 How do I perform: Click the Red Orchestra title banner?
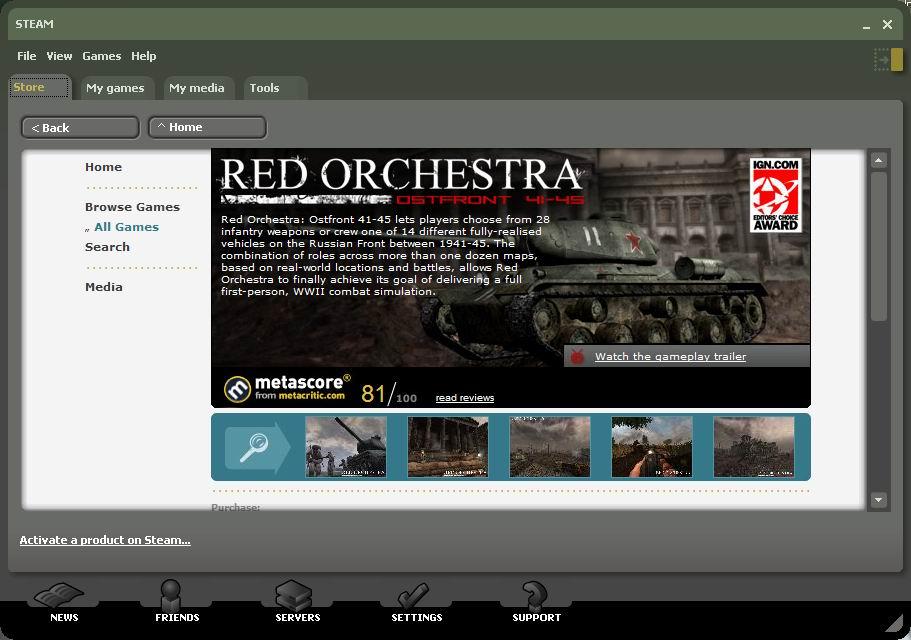pyautogui.click(x=401, y=181)
